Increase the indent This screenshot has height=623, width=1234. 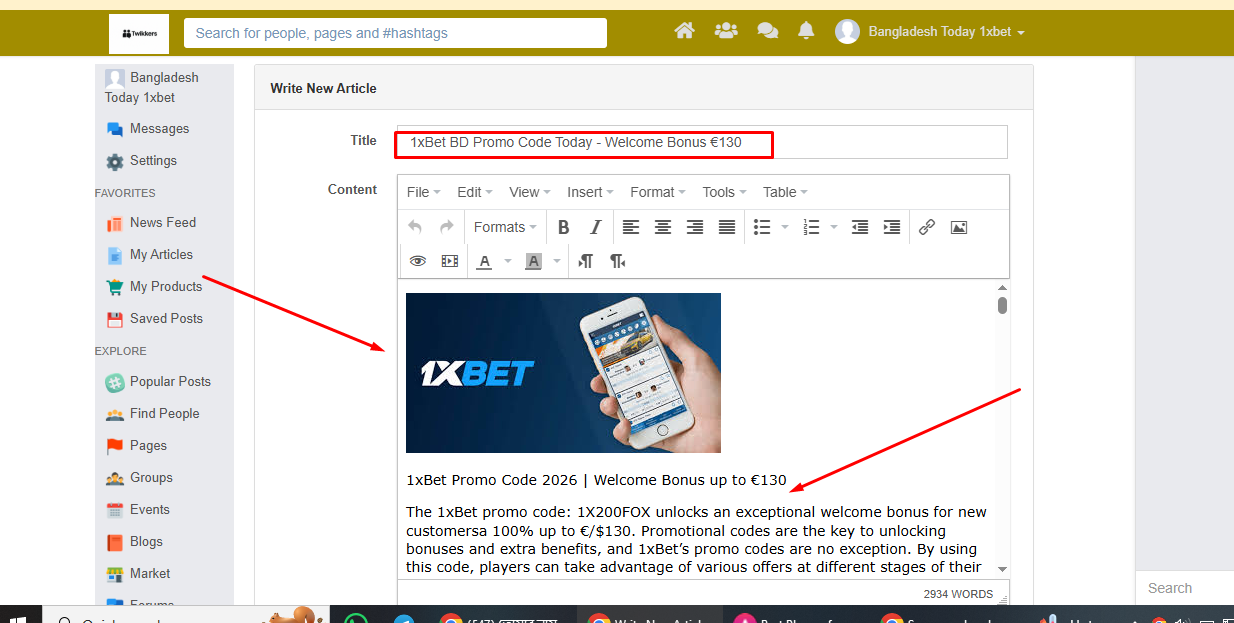click(892, 227)
